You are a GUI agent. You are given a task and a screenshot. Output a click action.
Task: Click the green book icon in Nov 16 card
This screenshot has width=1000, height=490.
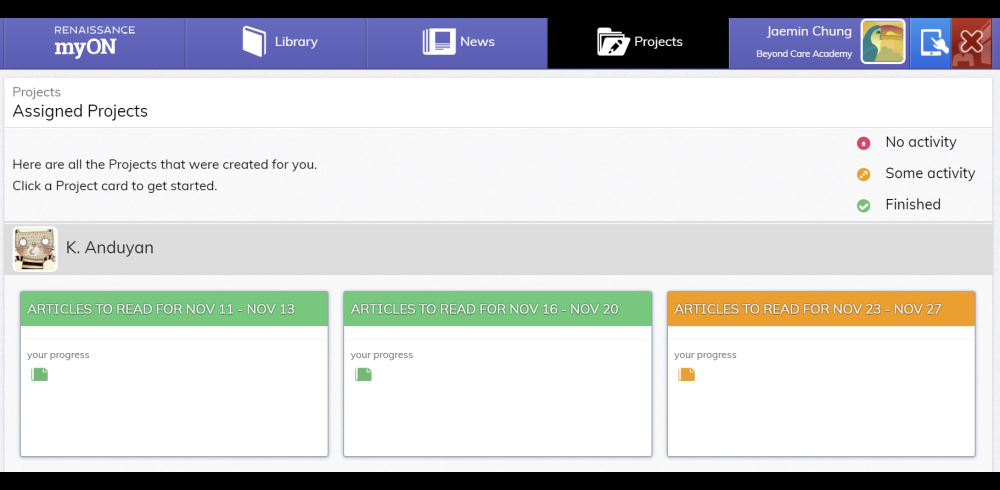(363, 375)
